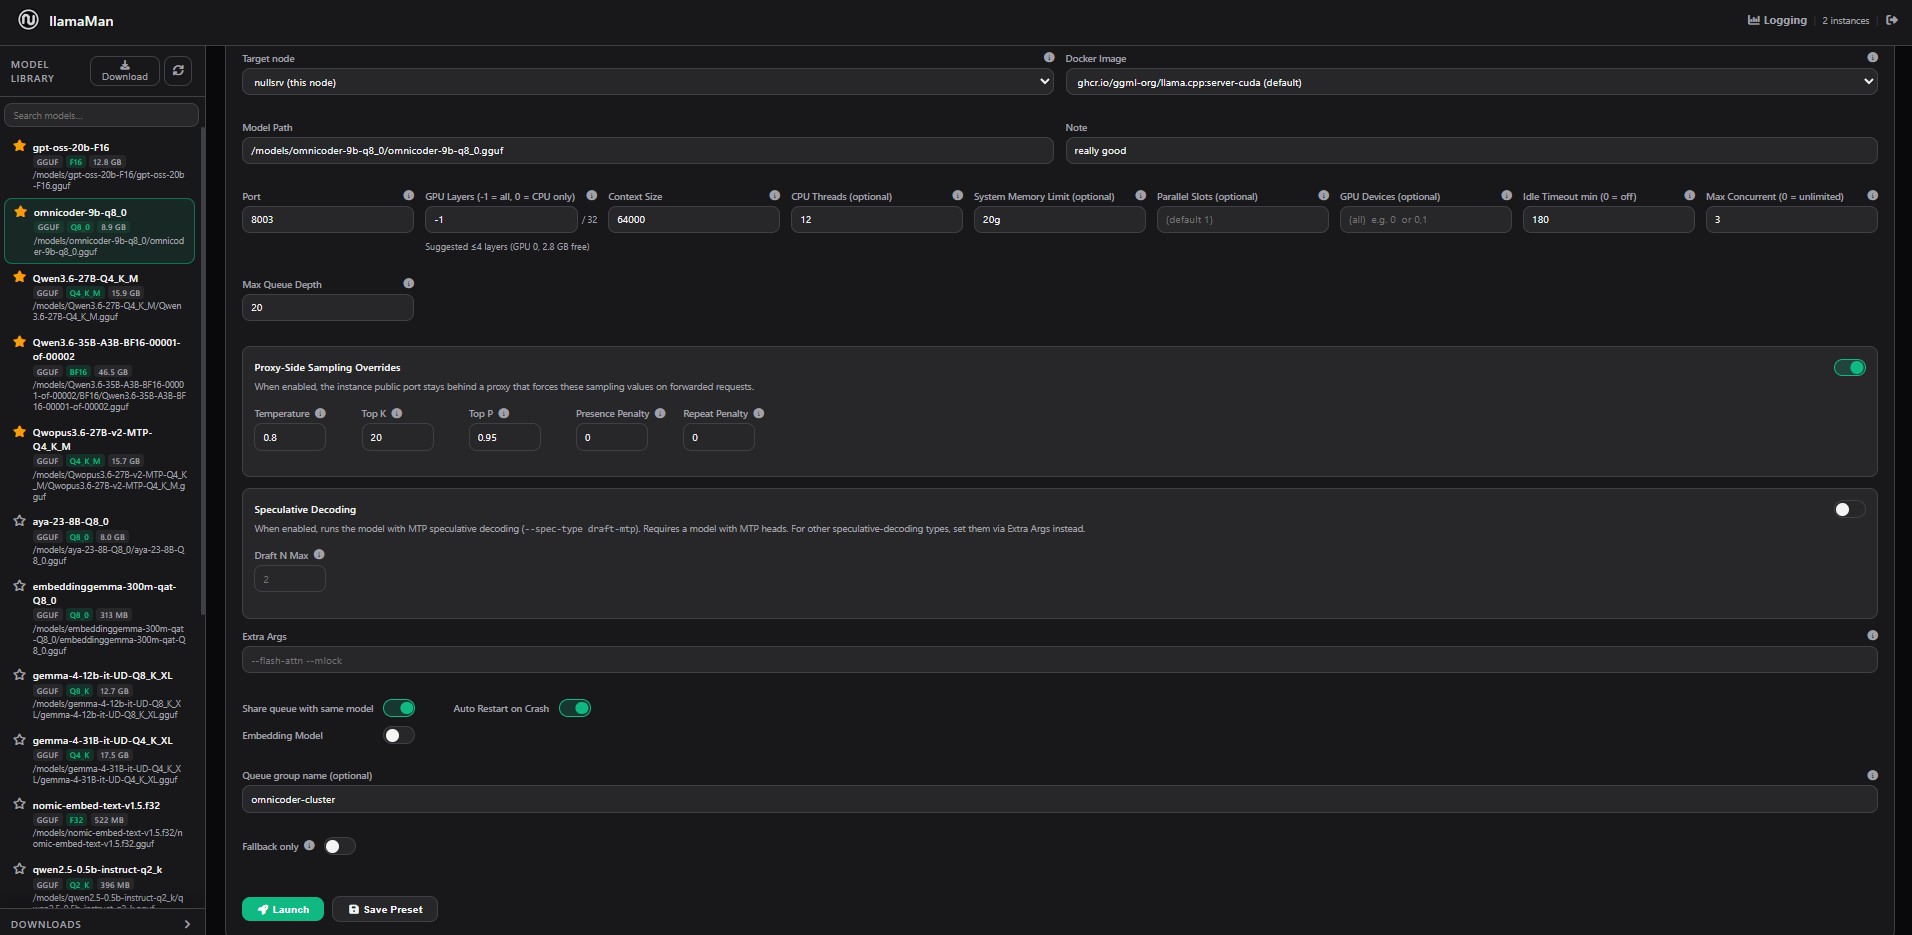This screenshot has height=935, width=1912.
Task: Unstar the Qwen3.6-35B-A3B-BF16 model
Action: click(x=19, y=342)
